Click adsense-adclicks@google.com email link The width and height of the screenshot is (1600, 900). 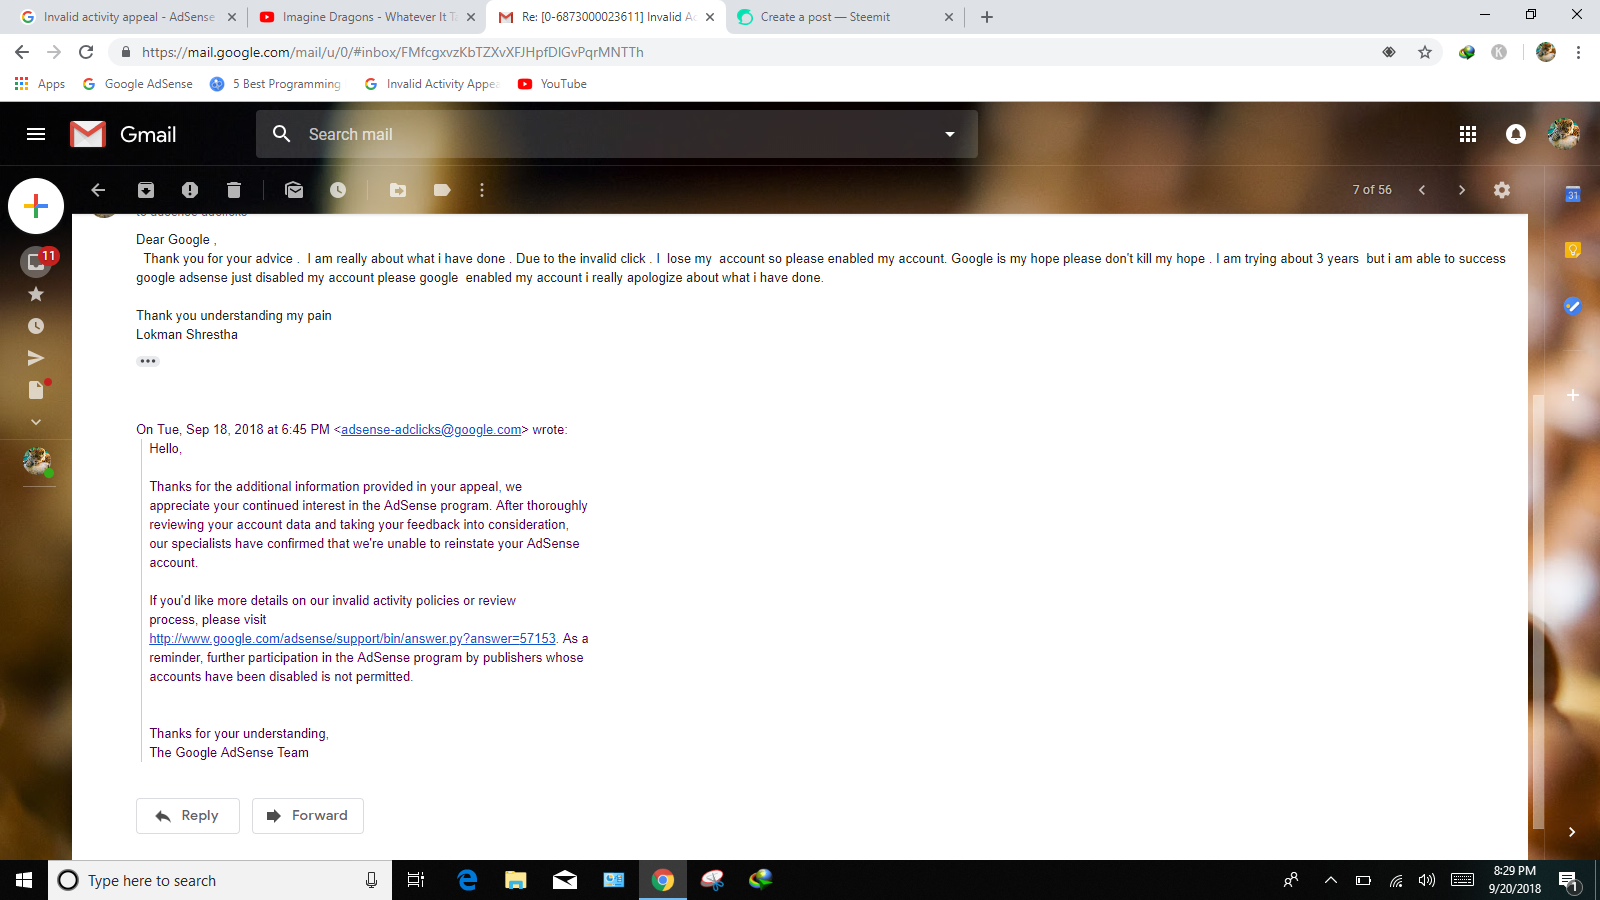coord(431,430)
